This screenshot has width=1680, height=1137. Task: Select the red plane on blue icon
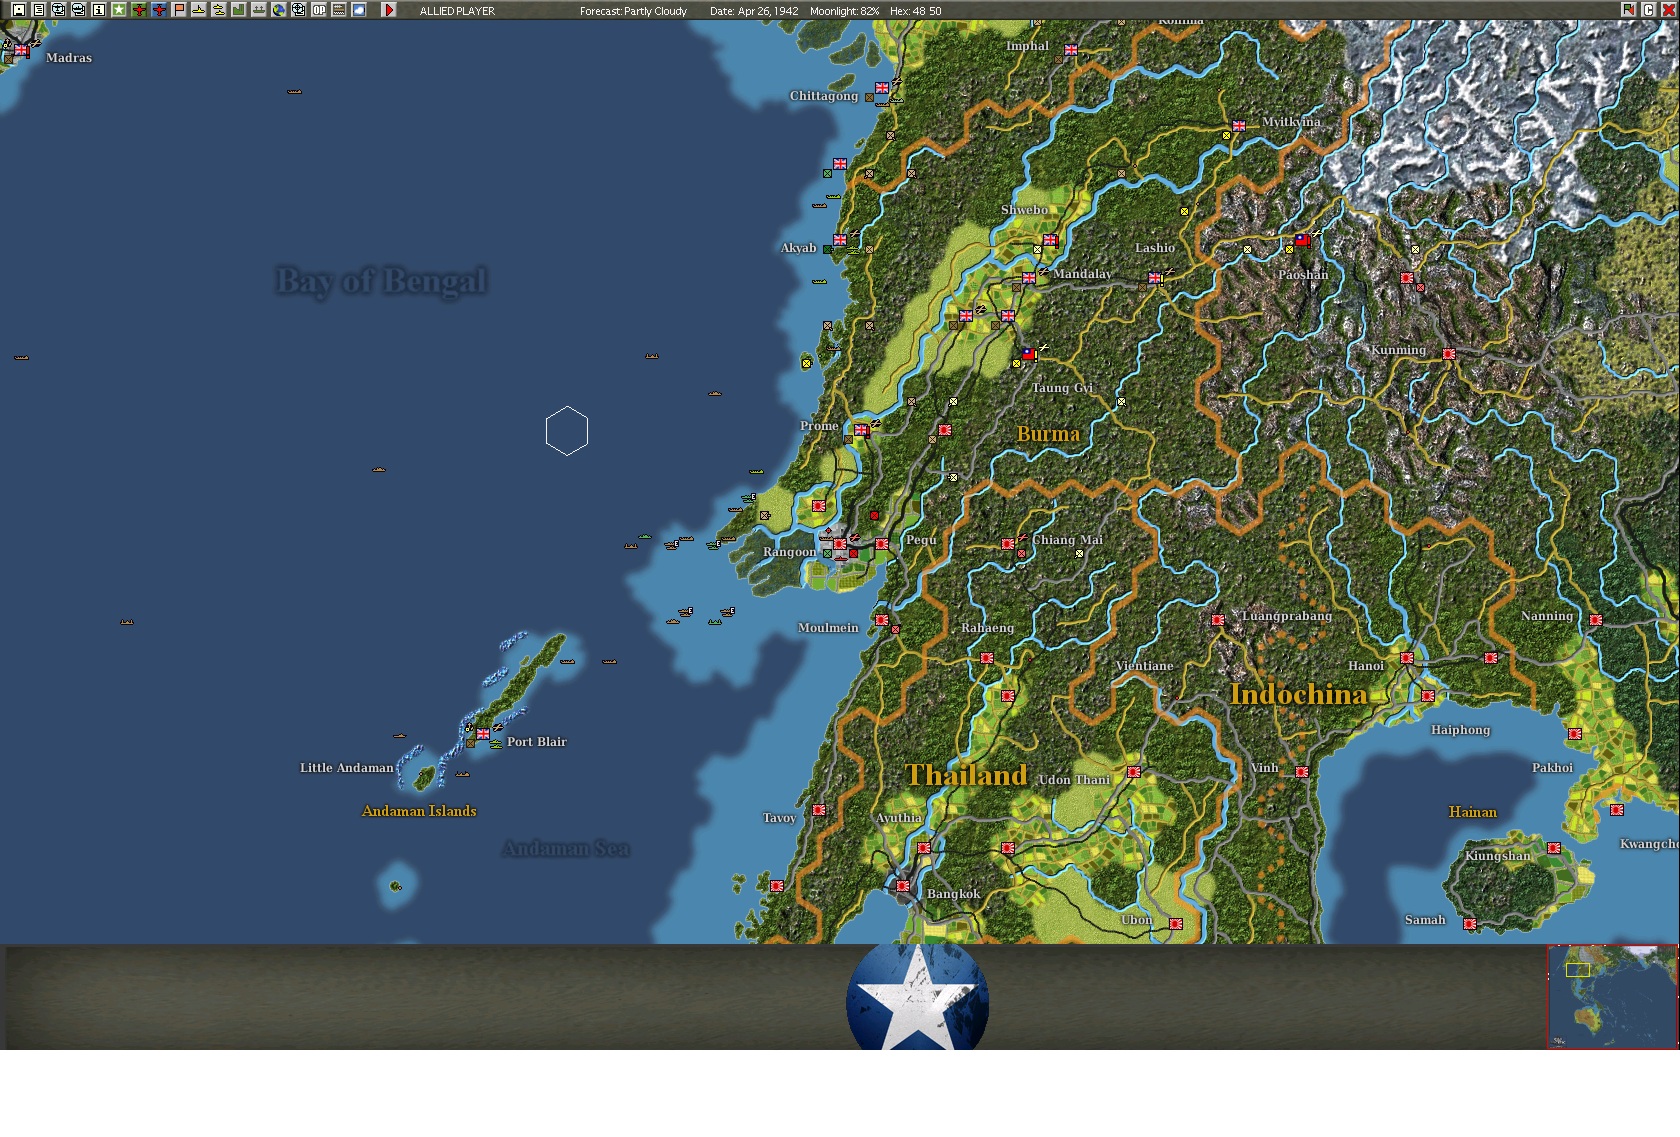pos(159,10)
